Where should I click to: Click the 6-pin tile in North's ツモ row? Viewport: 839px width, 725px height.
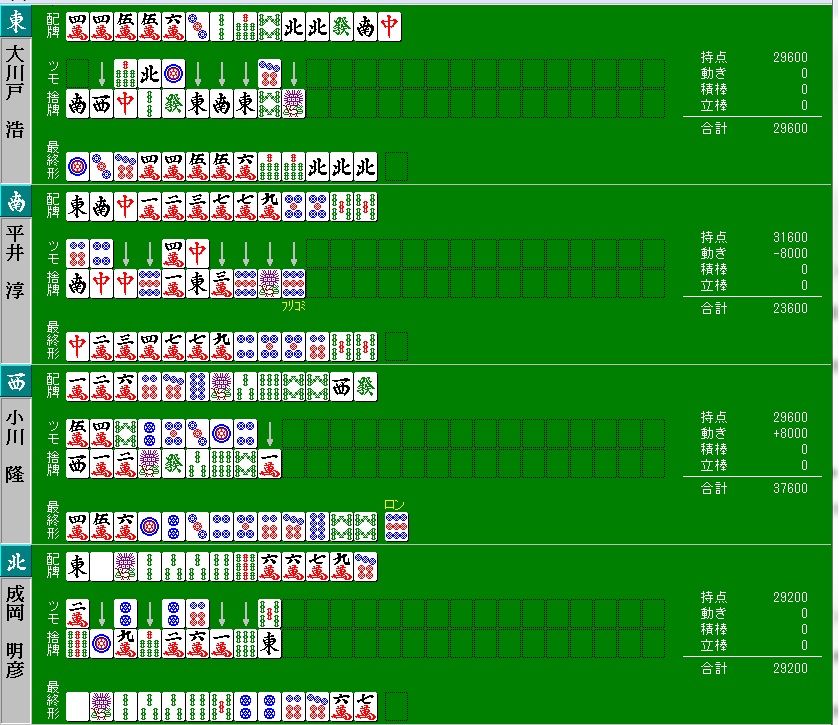(x=197, y=614)
